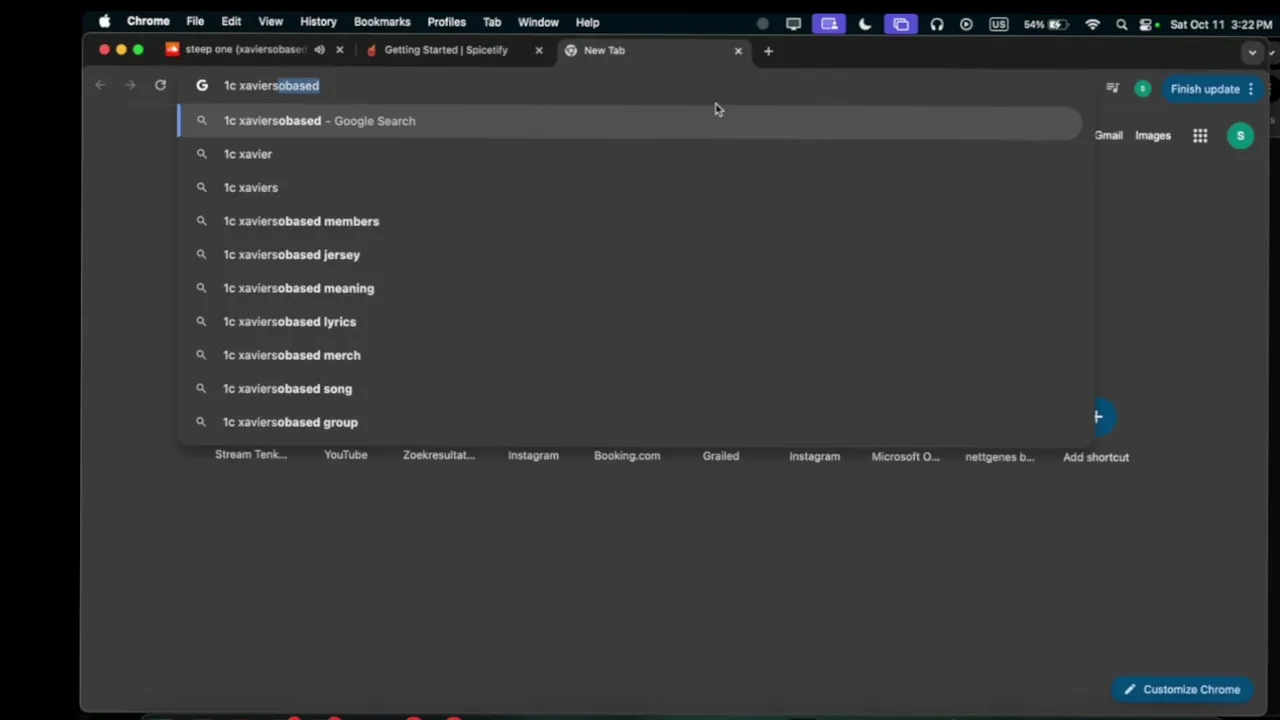Open the Google apps grid

click(x=1200, y=136)
